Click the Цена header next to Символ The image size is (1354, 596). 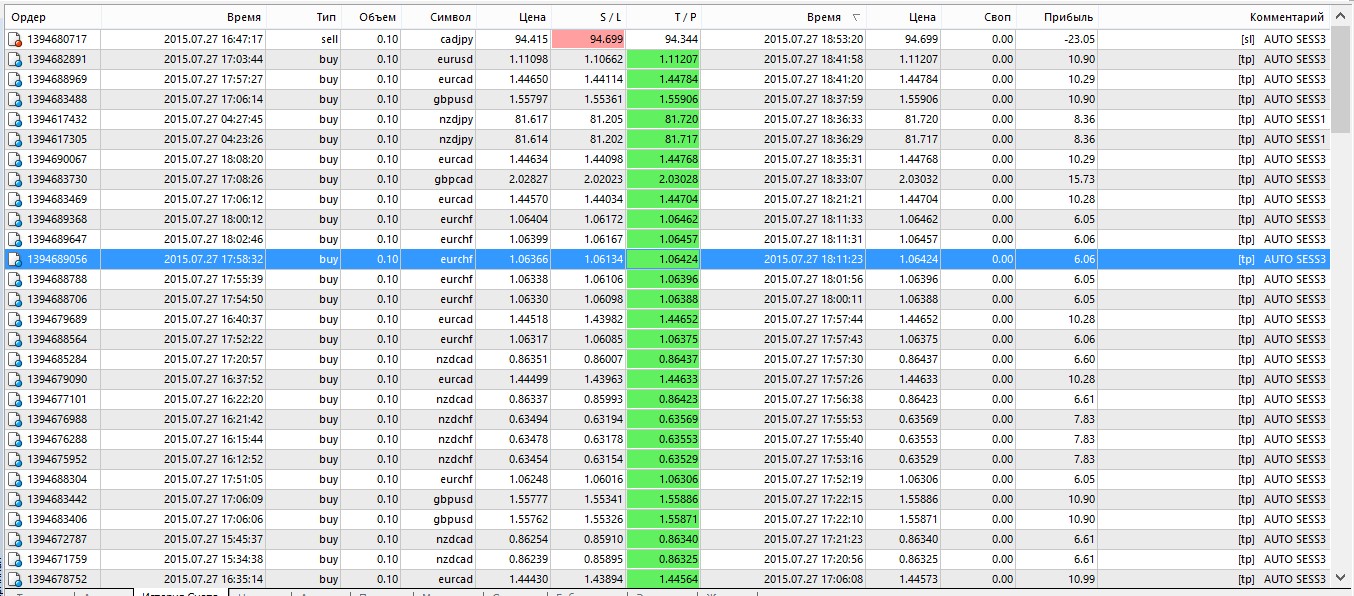pyautogui.click(x=514, y=18)
